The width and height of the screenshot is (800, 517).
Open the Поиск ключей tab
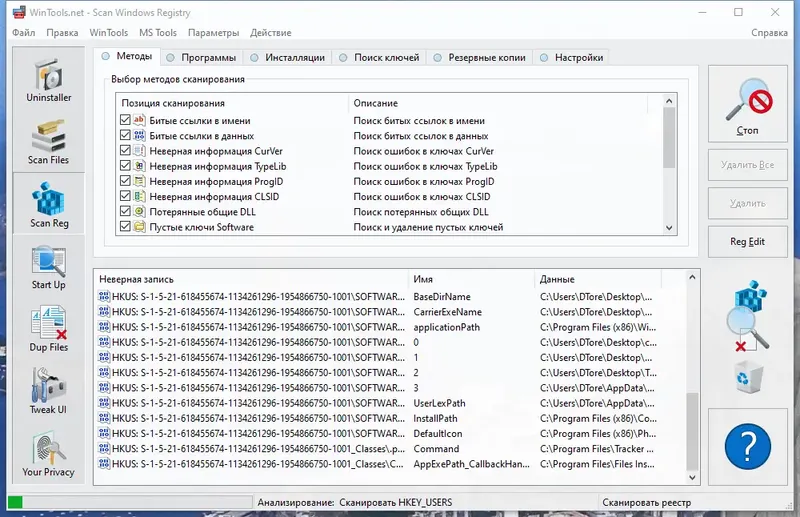click(380, 58)
